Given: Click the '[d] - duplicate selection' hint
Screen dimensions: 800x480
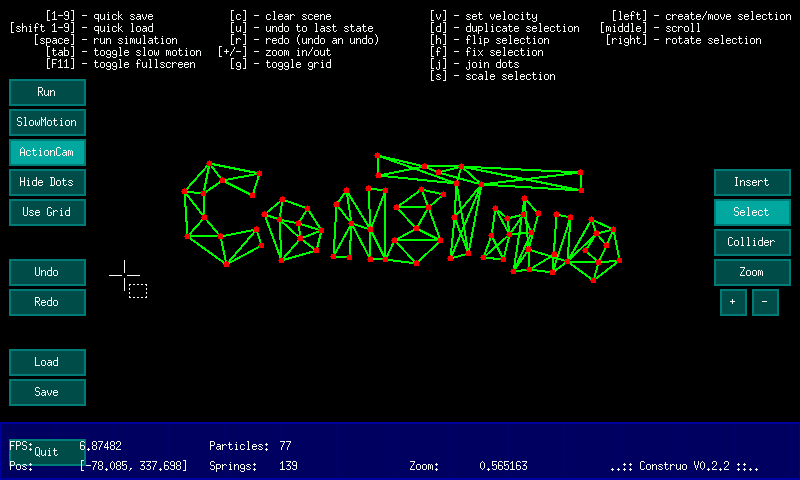Looking at the screenshot, I should (505, 28).
